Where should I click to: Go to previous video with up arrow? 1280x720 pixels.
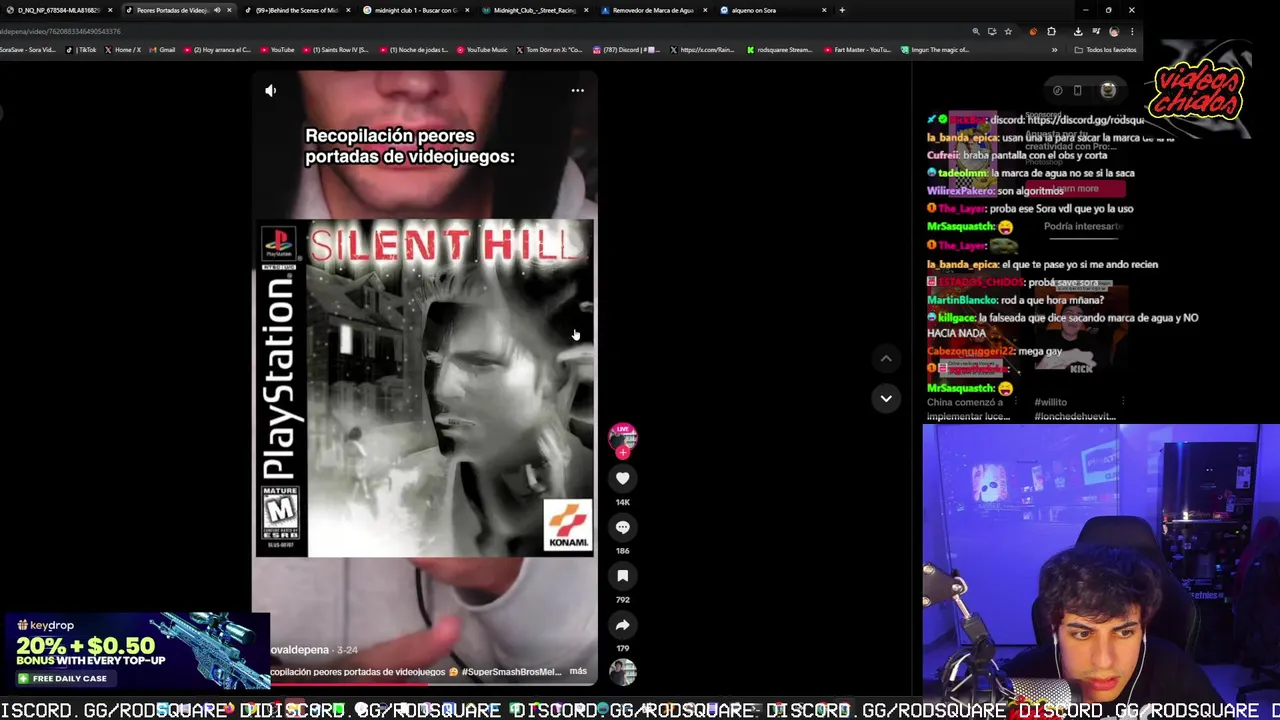pyautogui.click(x=885, y=358)
